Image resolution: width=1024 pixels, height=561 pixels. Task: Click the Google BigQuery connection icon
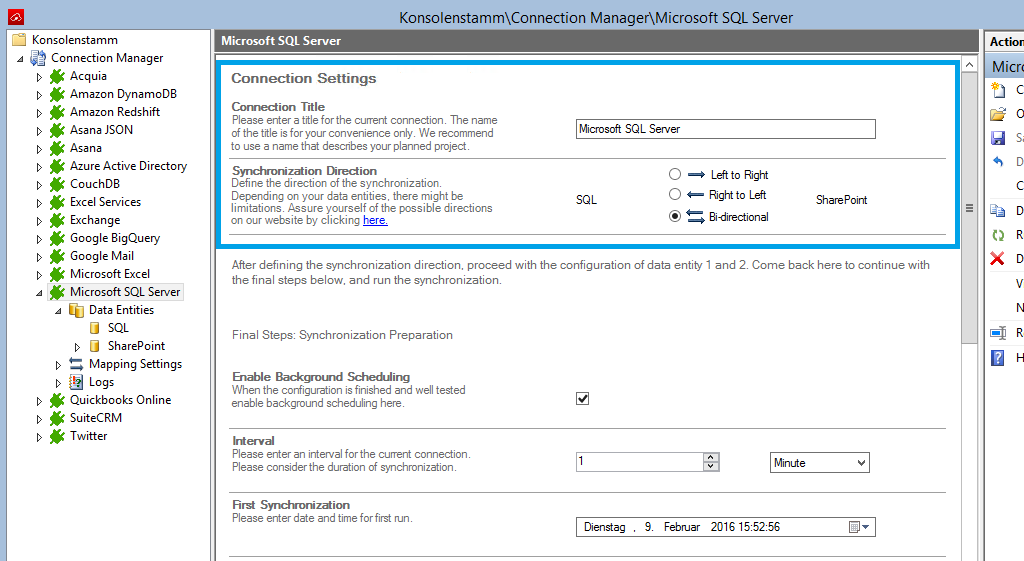[x=57, y=238]
